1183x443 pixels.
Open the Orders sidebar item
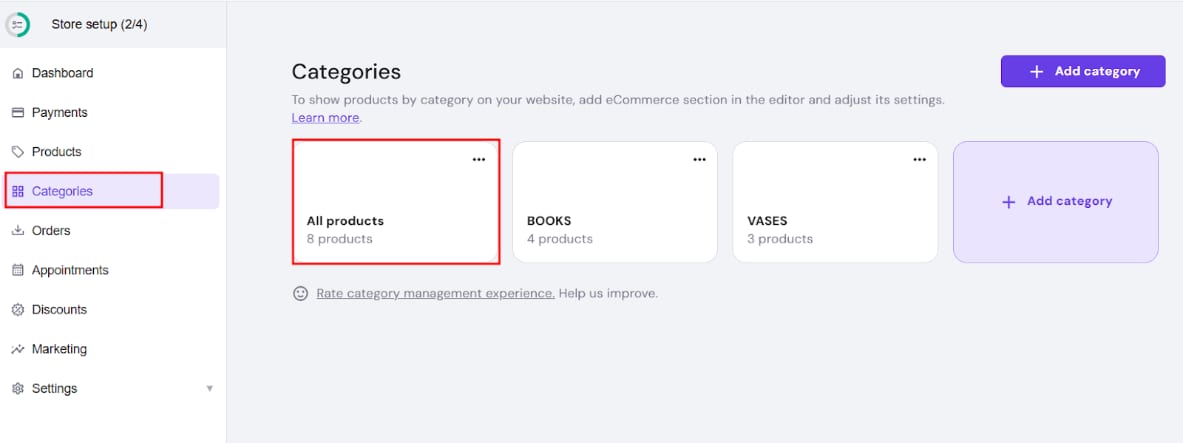[51, 231]
